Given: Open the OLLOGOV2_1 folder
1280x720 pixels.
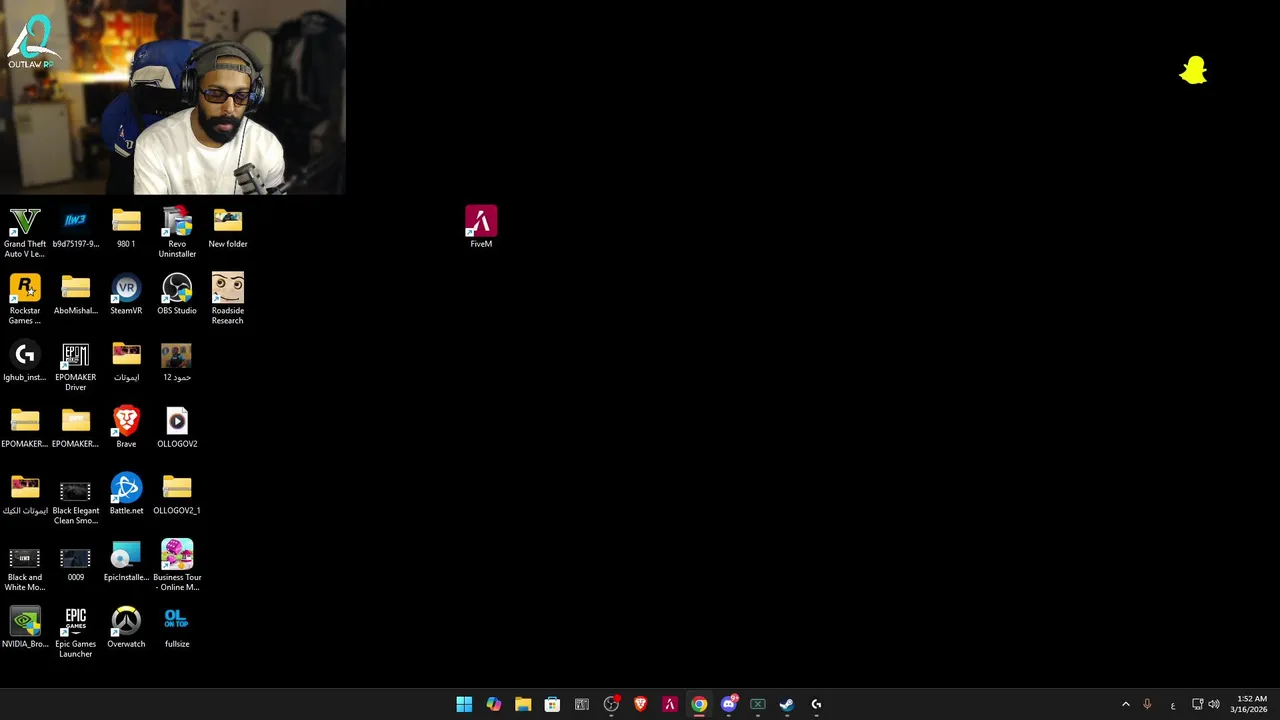Looking at the screenshot, I should [x=177, y=495].
